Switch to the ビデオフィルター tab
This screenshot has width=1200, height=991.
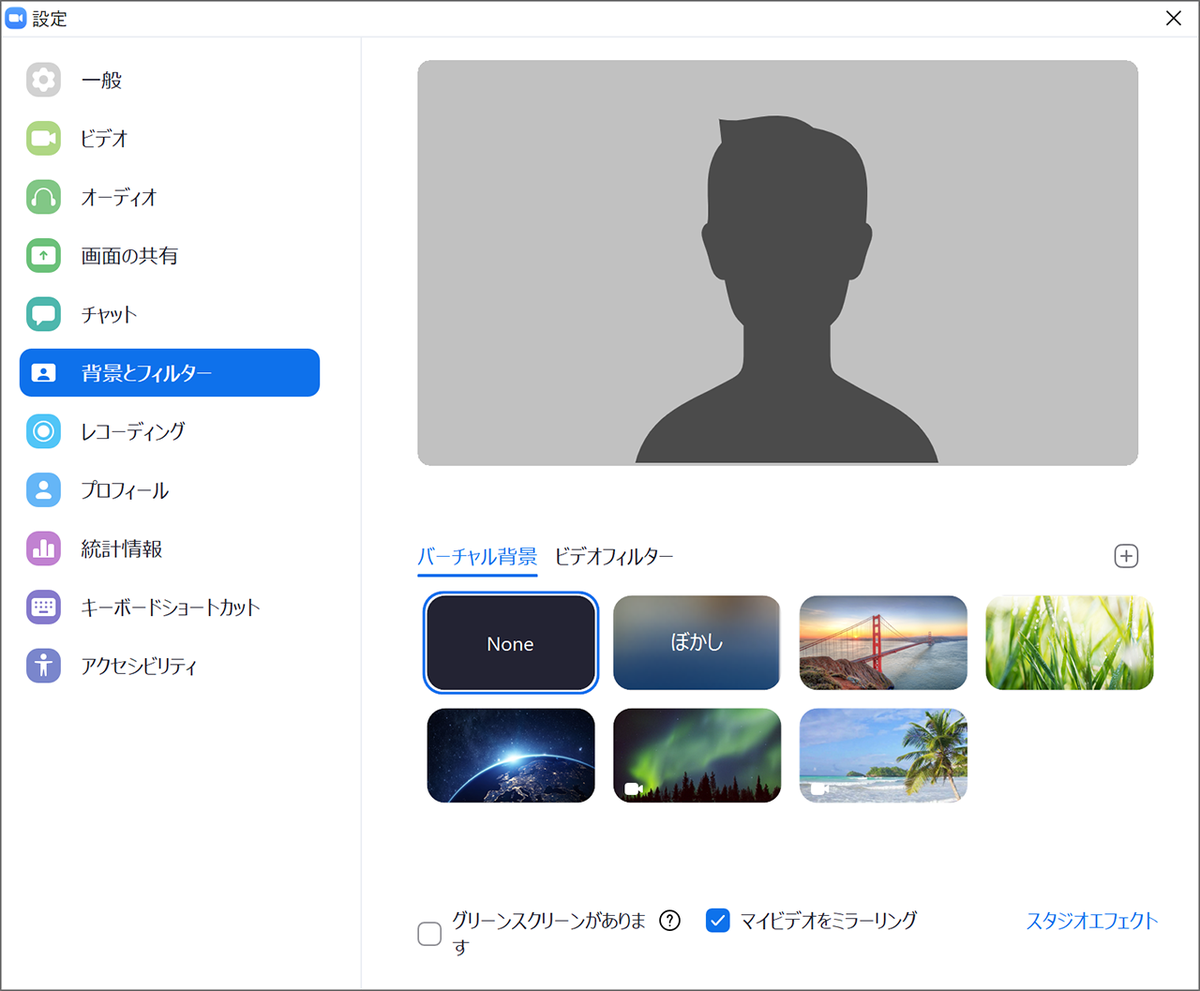coord(614,557)
